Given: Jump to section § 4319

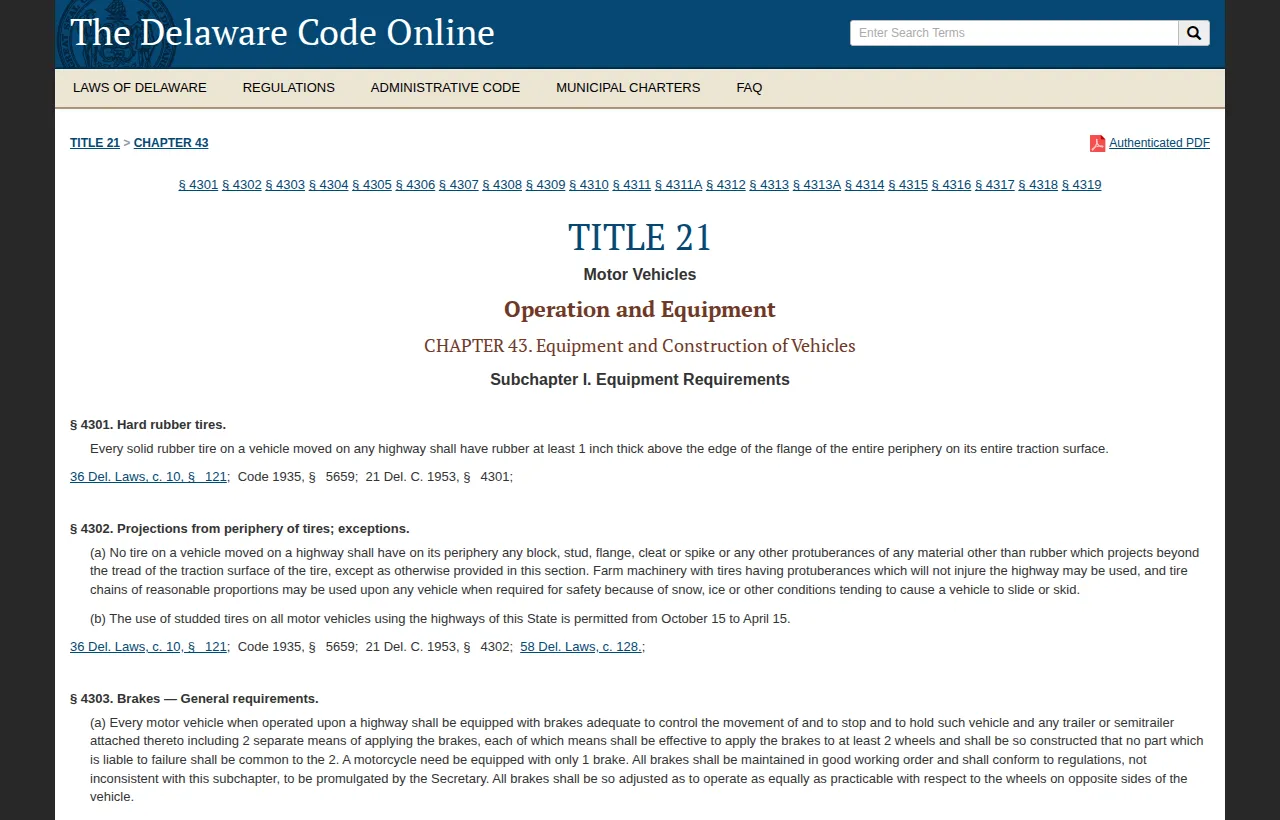Looking at the screenshot, I should coord(1081,185).
